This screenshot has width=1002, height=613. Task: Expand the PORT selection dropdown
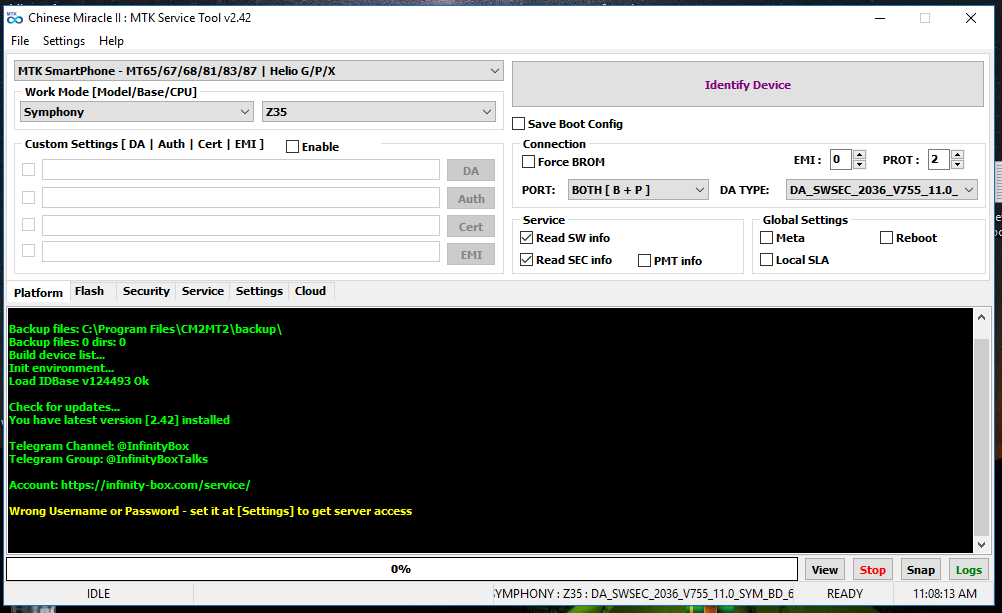click(x=638, y=190)
